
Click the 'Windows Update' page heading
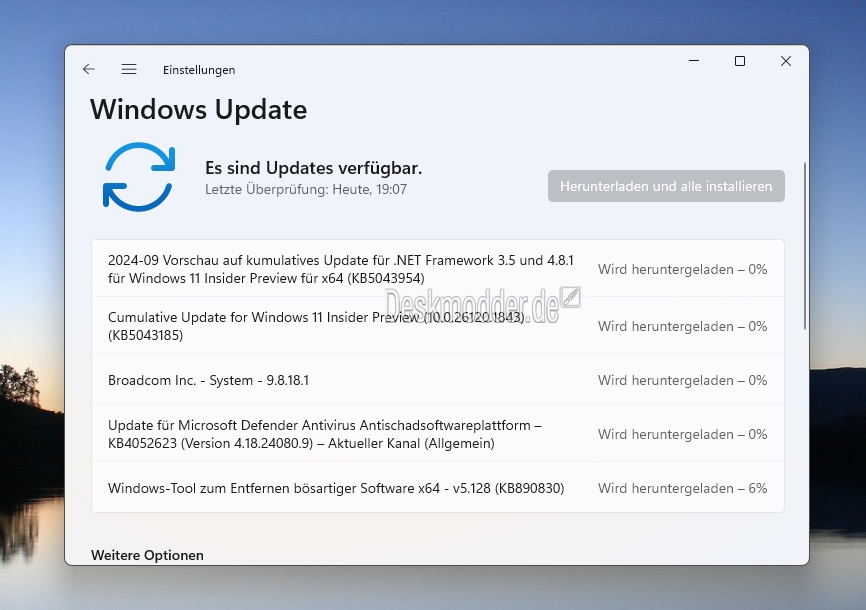(x=198, y=109)
